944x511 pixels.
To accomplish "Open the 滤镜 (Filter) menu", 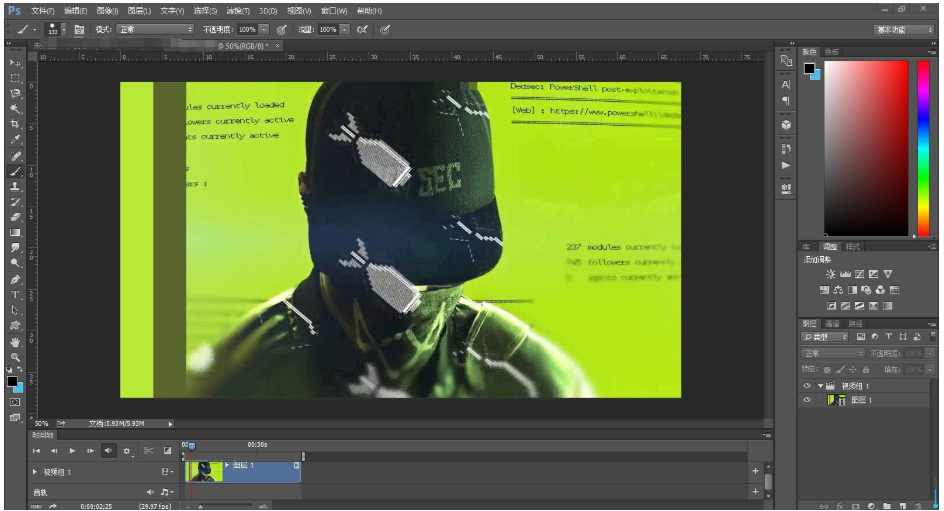I will tap(237, 10).
